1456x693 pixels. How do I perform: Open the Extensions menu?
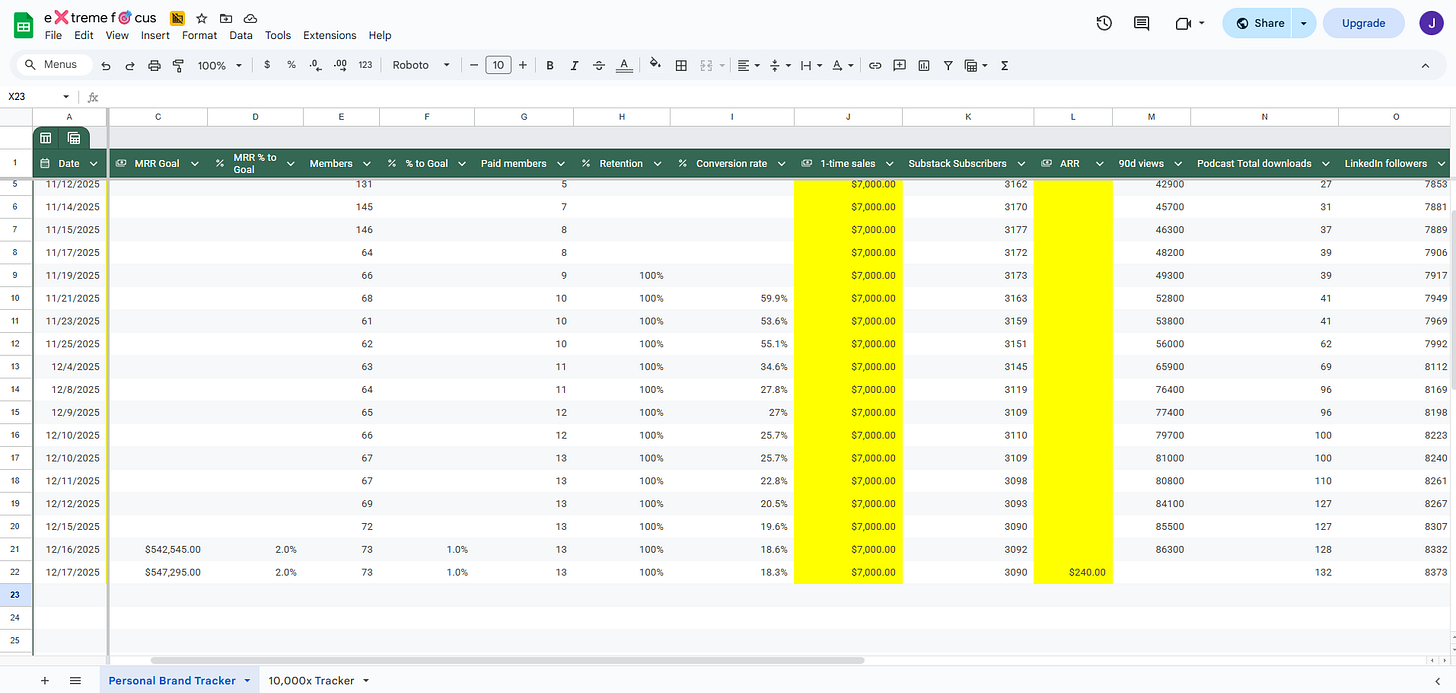(329, 35)
